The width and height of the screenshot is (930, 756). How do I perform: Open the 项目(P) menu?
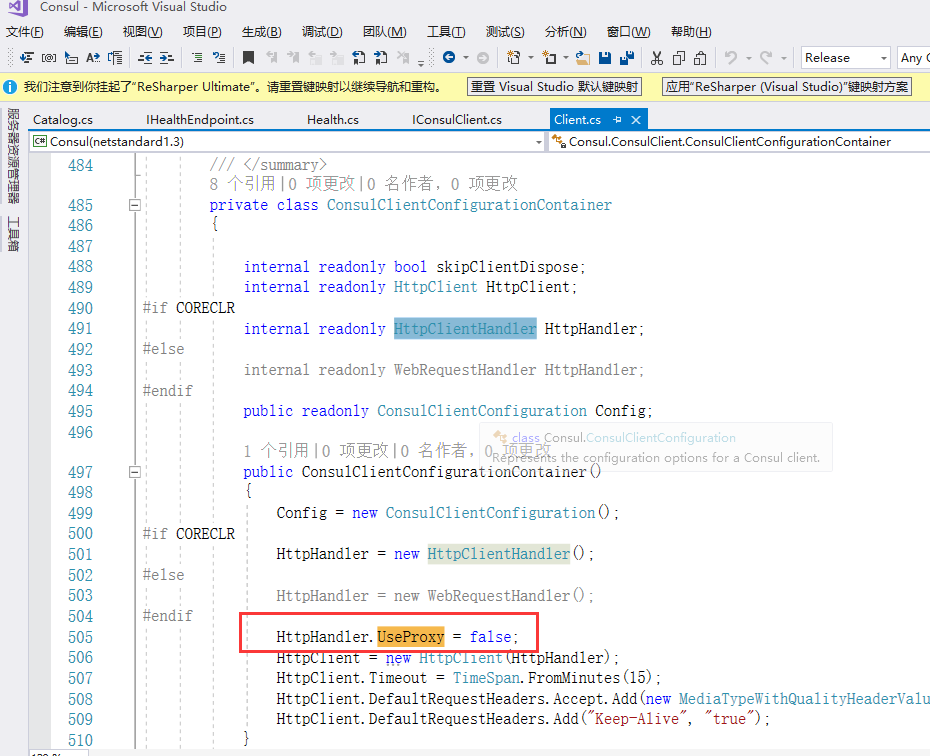(202, 32)
